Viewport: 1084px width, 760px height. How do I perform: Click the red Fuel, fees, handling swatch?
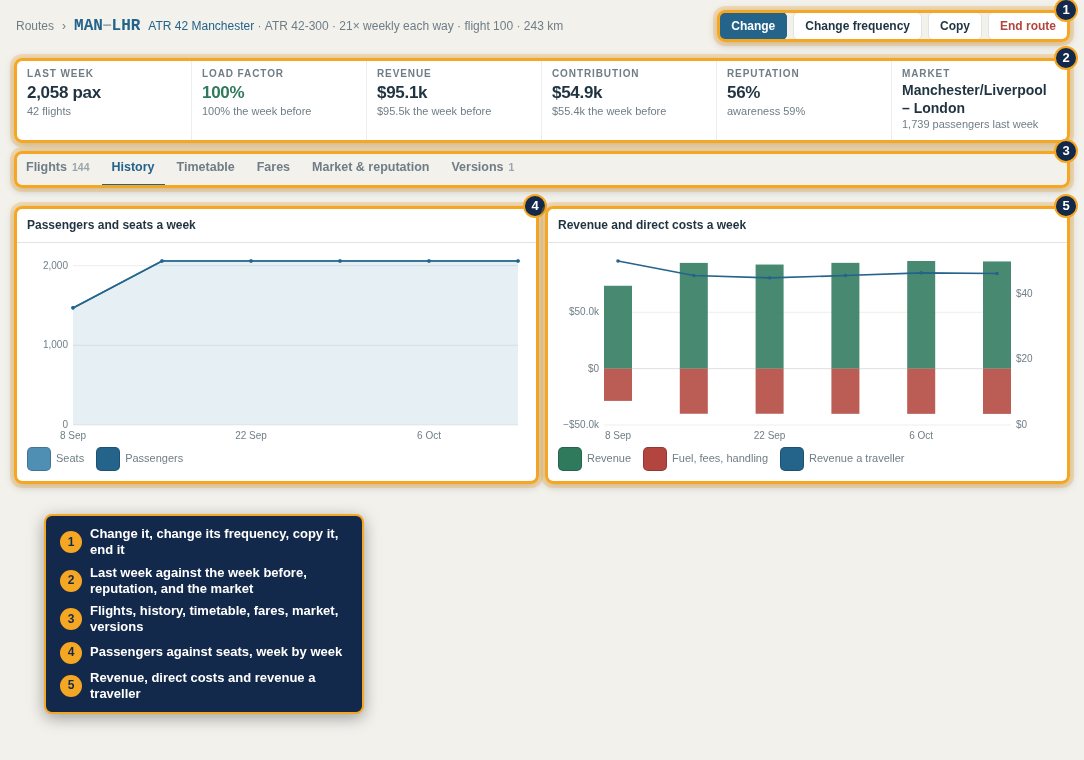click(x=655, y=458)
